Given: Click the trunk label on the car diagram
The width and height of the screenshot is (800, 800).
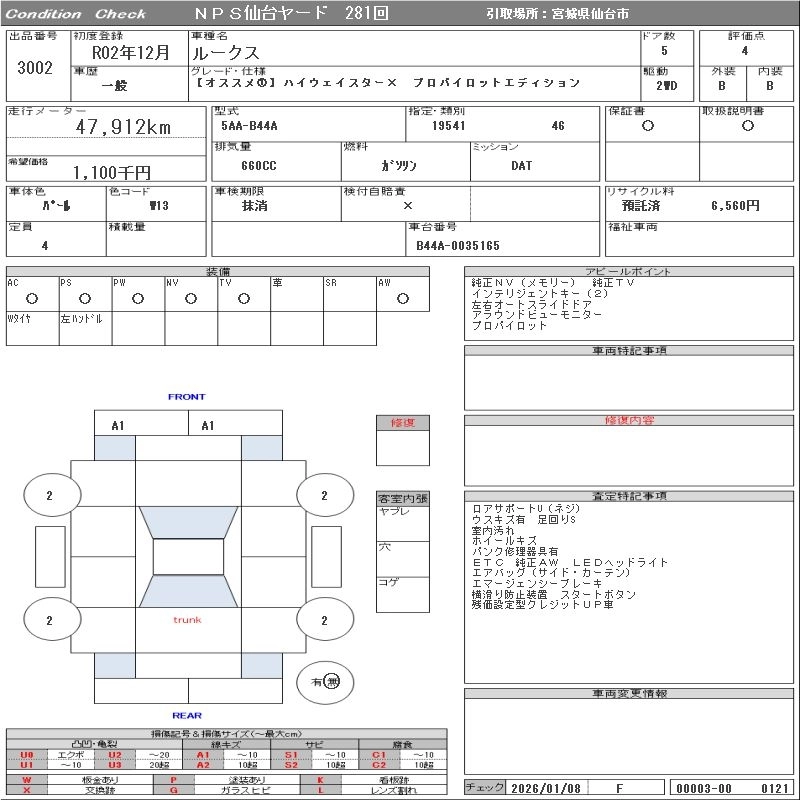Looking at the screenshot, I should pyautogui.click(x=187, y=620).
